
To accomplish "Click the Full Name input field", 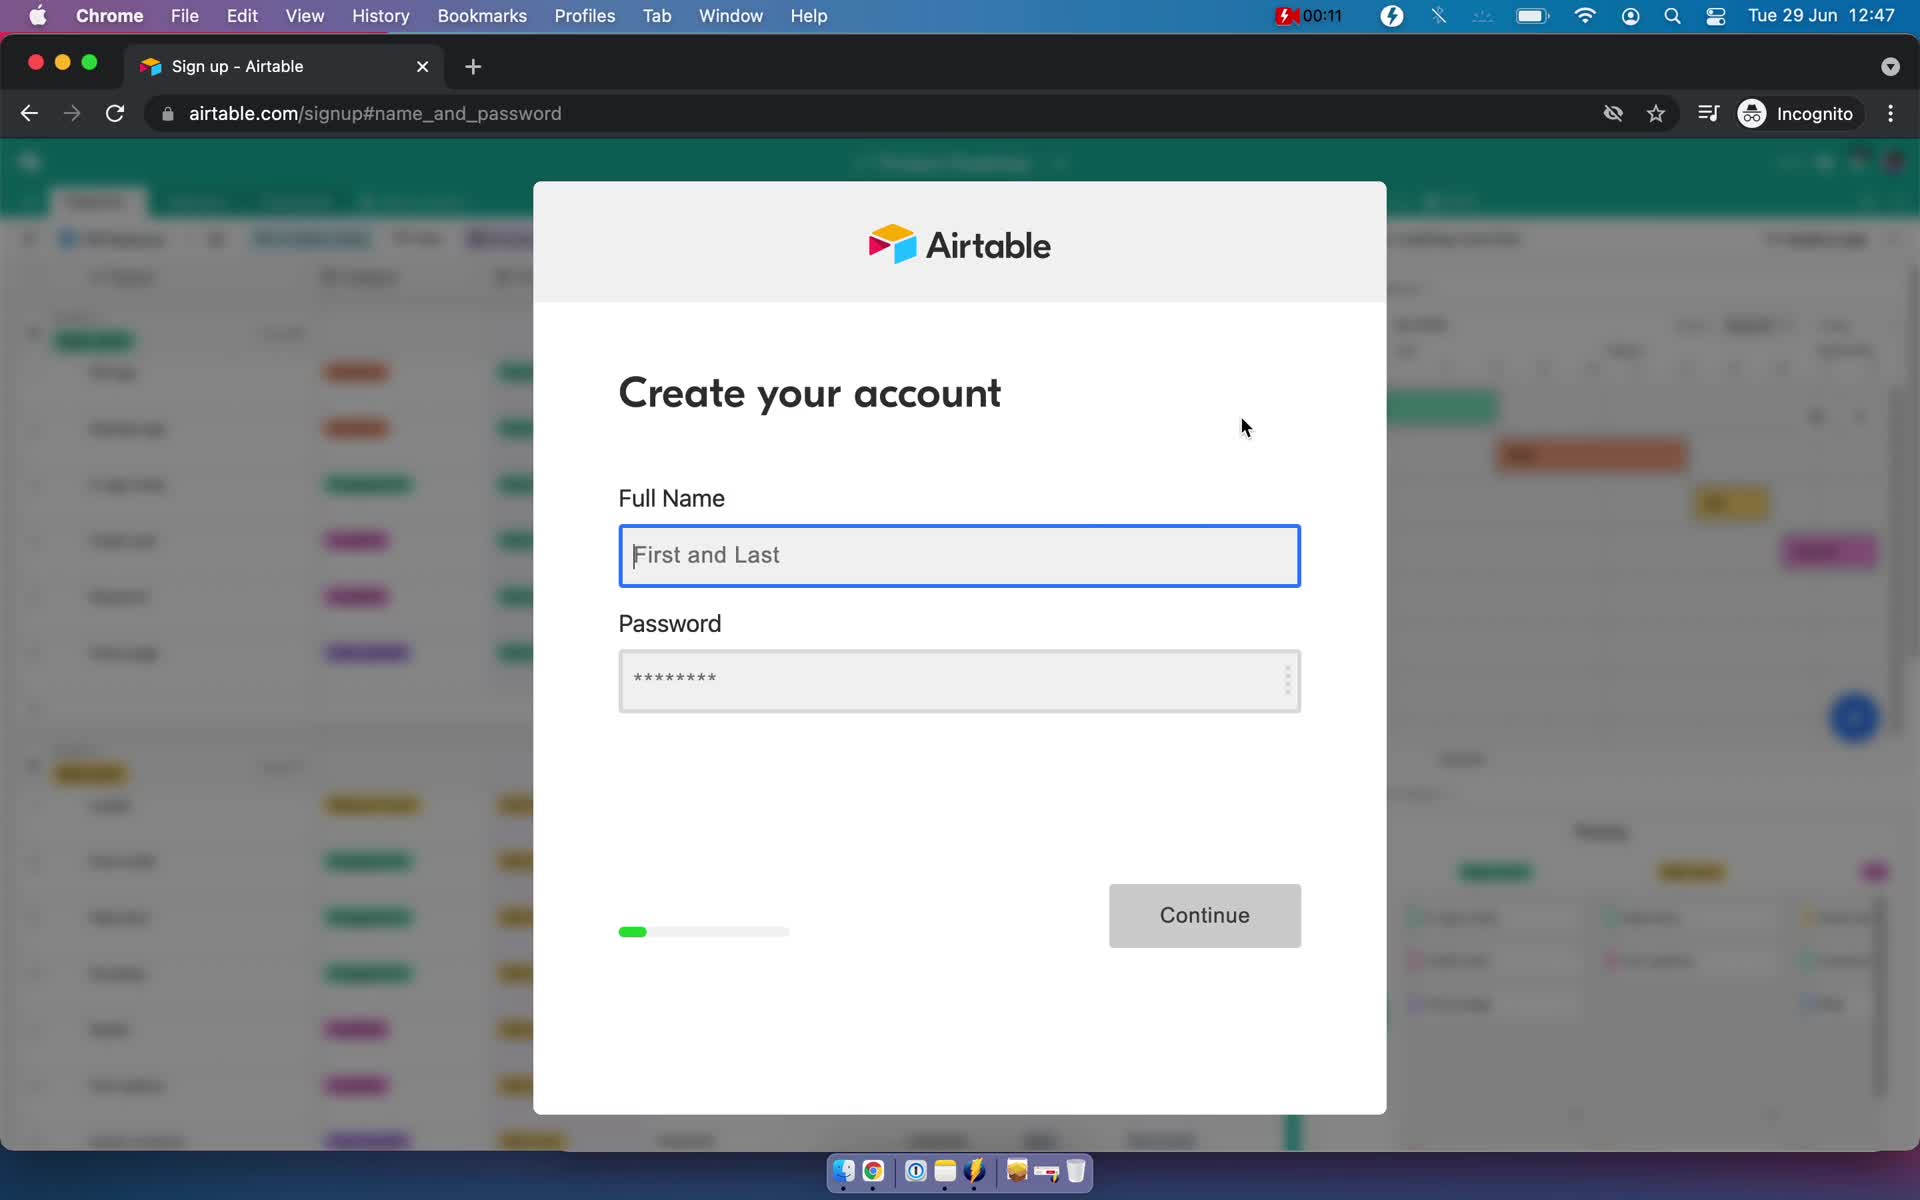I will click(958, 554).
